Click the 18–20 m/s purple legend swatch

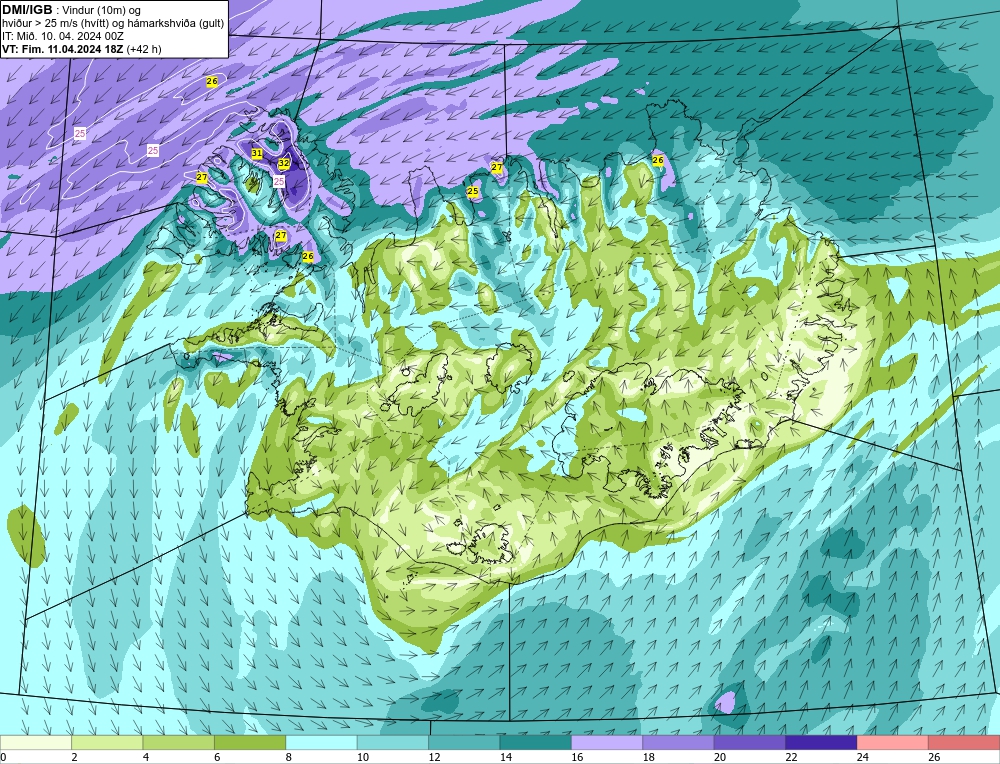coord(679,742)
